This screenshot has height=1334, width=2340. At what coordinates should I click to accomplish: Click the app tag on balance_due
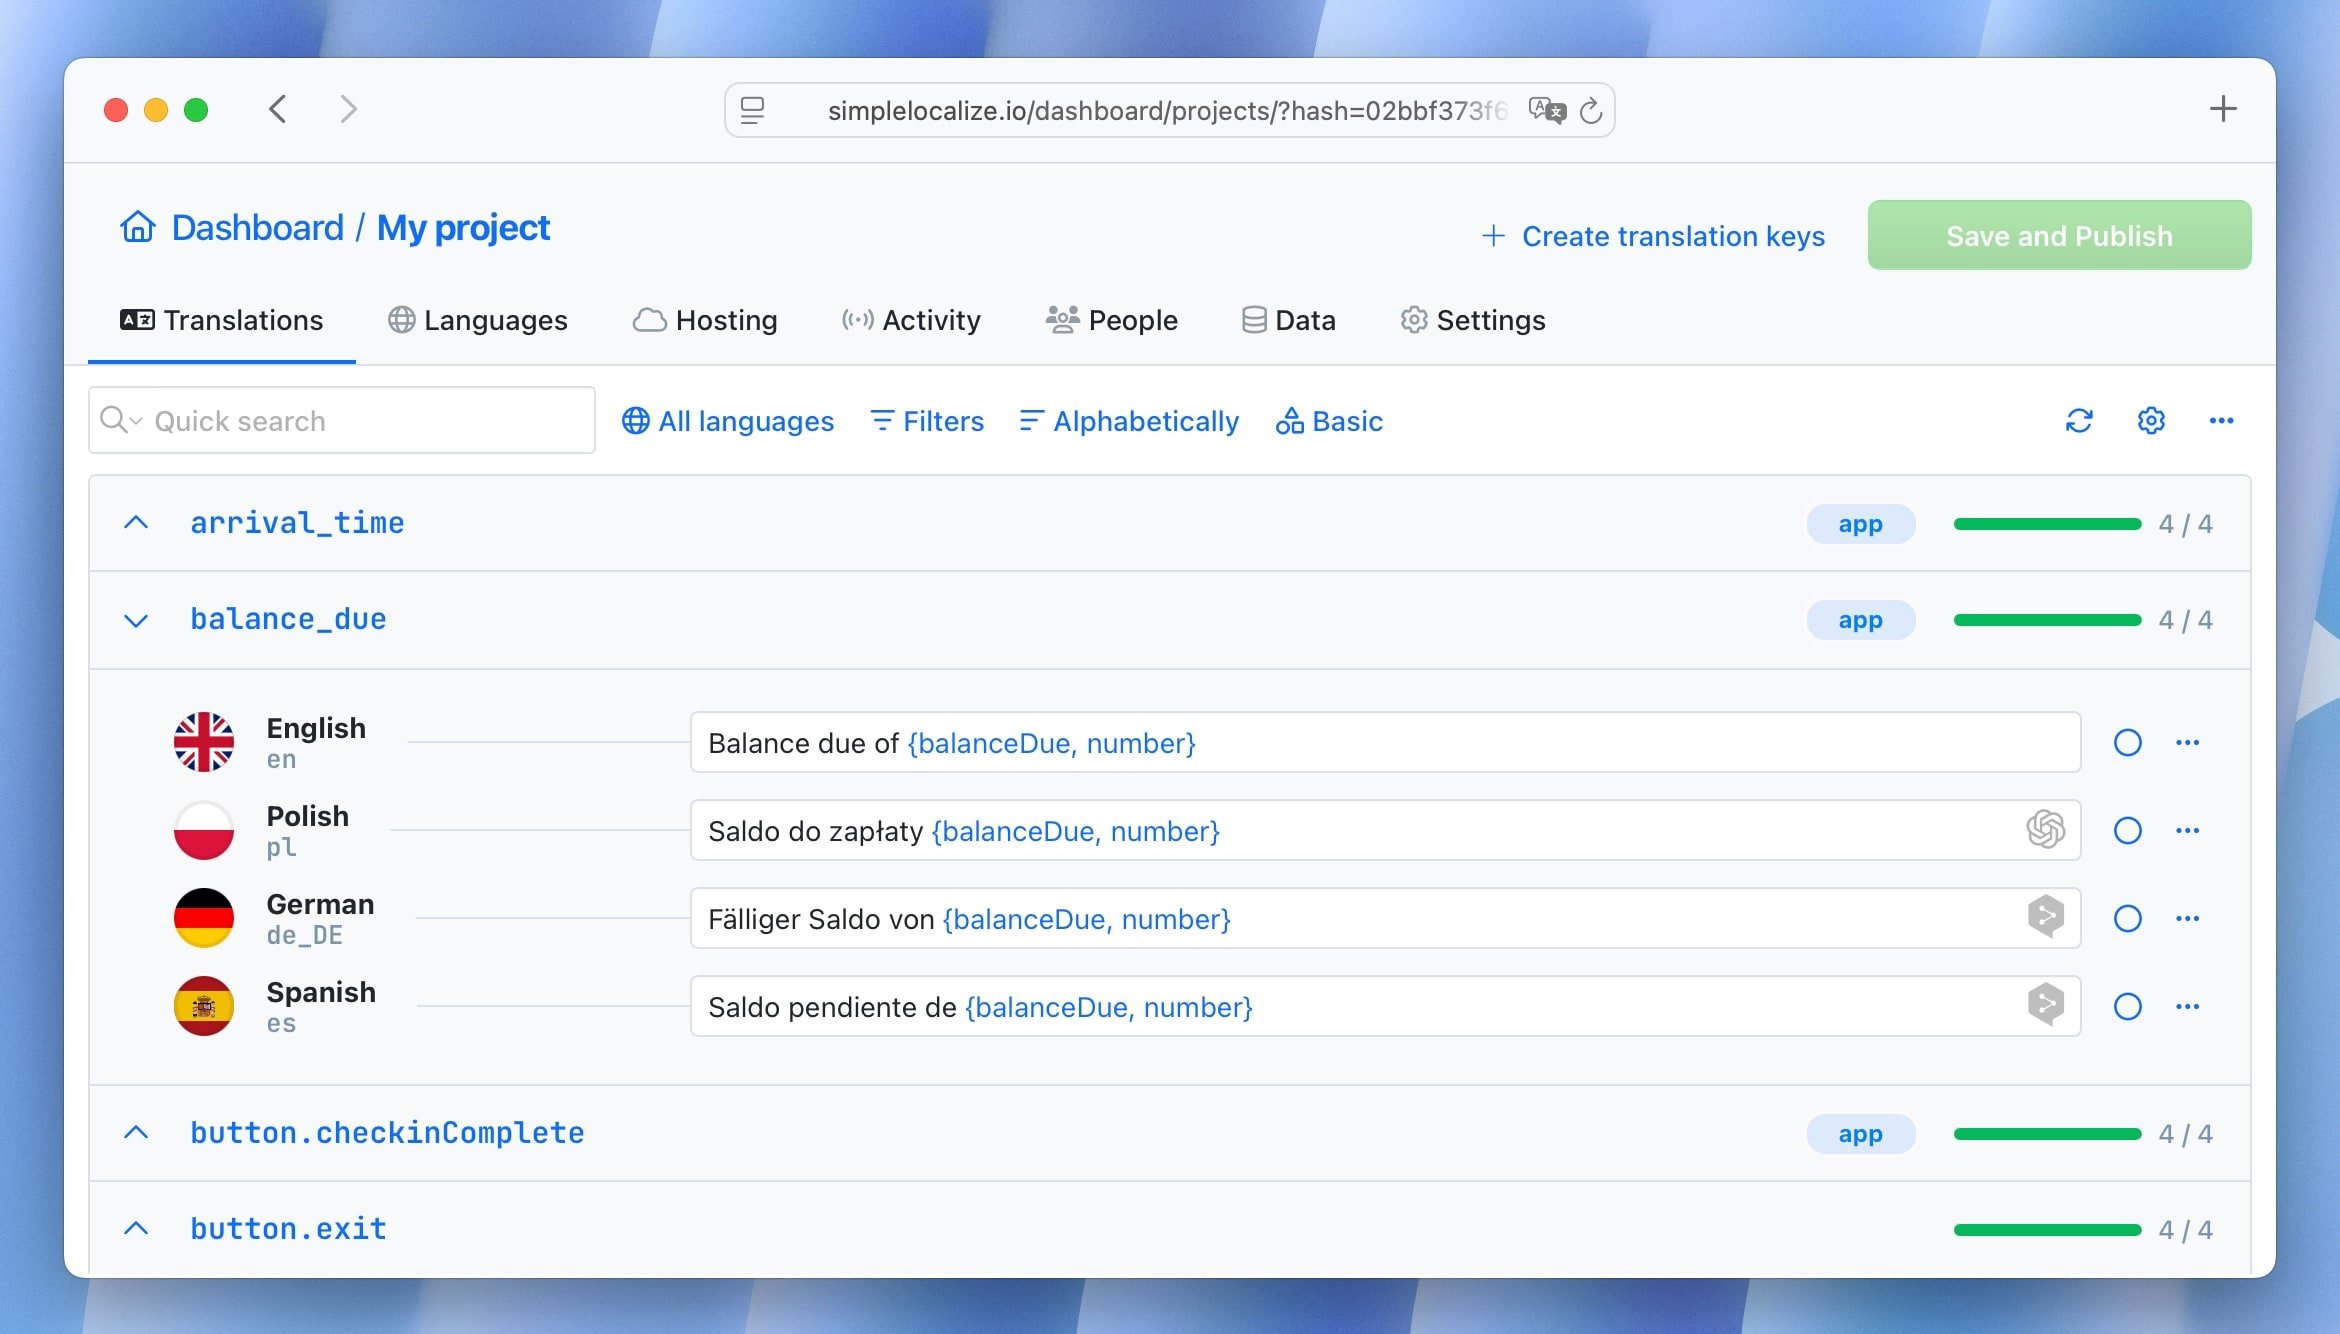click(x=1860, y=620)
